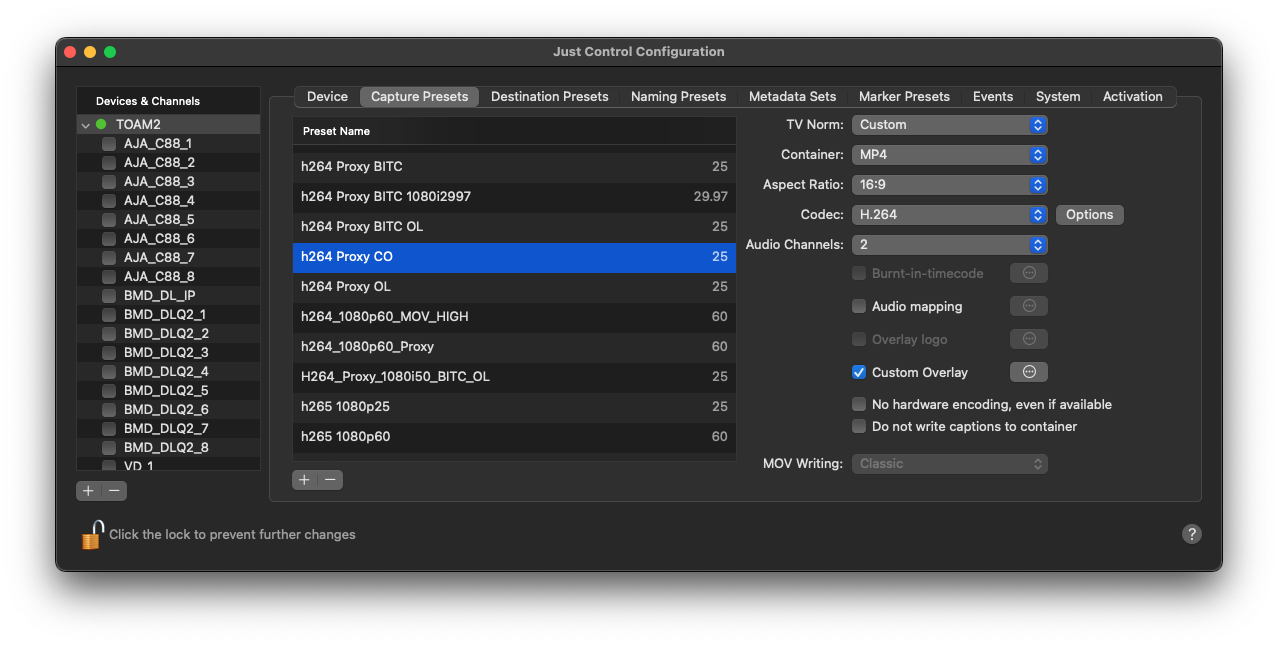The image size is (1278, 645).
Task: Switch to the Device tab
Action: [x=327, y=97]
